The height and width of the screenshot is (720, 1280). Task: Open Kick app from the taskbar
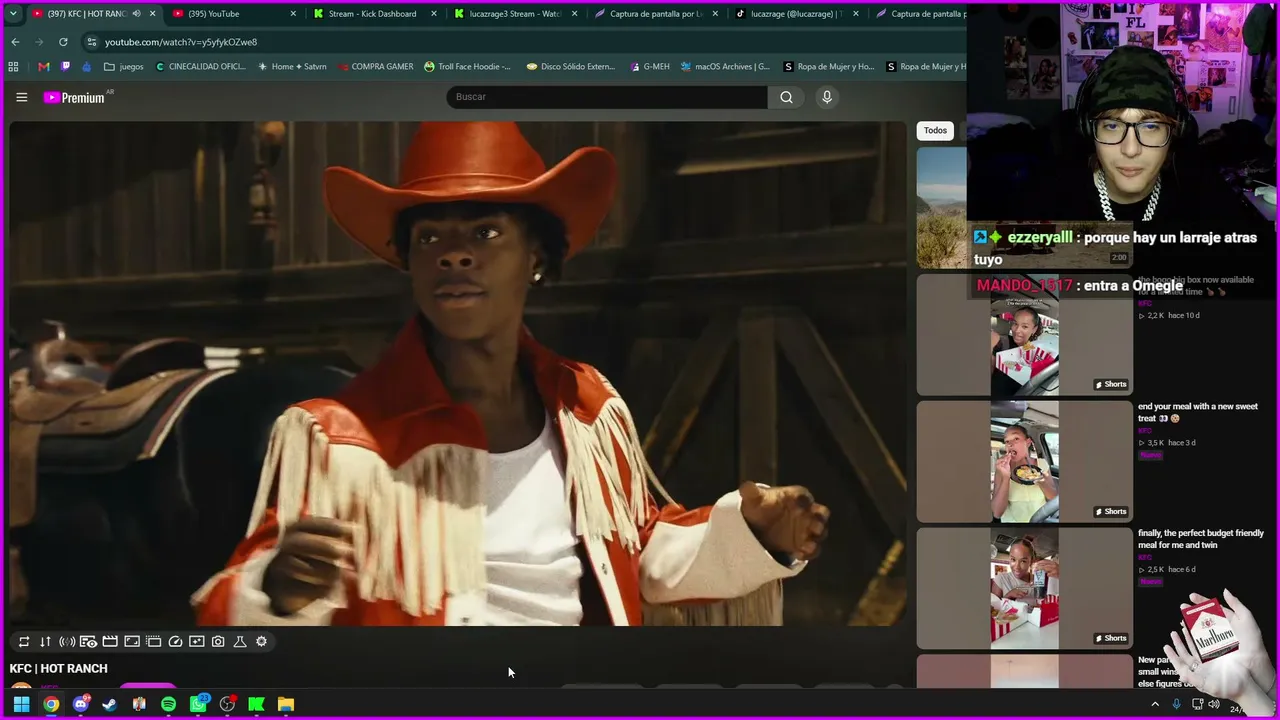click(x=256, y=704)
